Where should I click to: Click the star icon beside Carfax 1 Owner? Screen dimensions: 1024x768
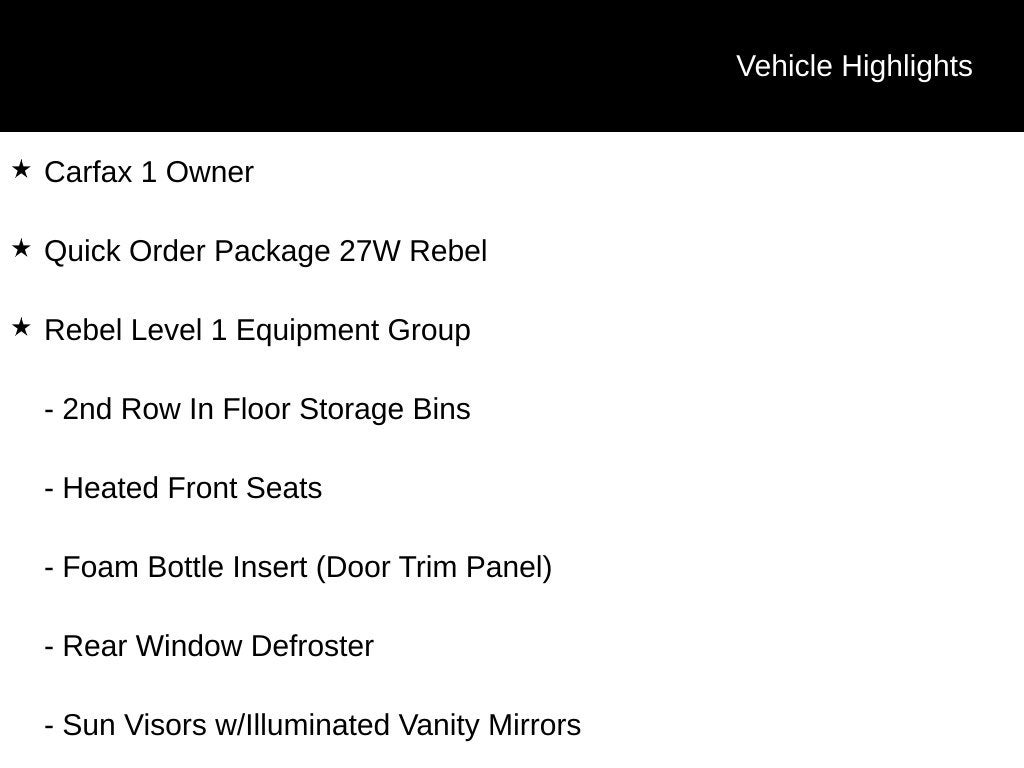tap(21, 170)
